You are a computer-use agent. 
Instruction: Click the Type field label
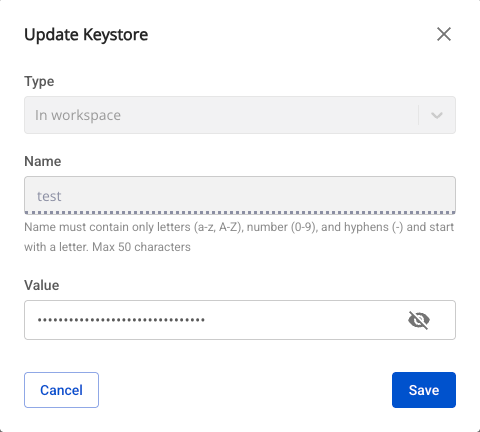point(39,82)
